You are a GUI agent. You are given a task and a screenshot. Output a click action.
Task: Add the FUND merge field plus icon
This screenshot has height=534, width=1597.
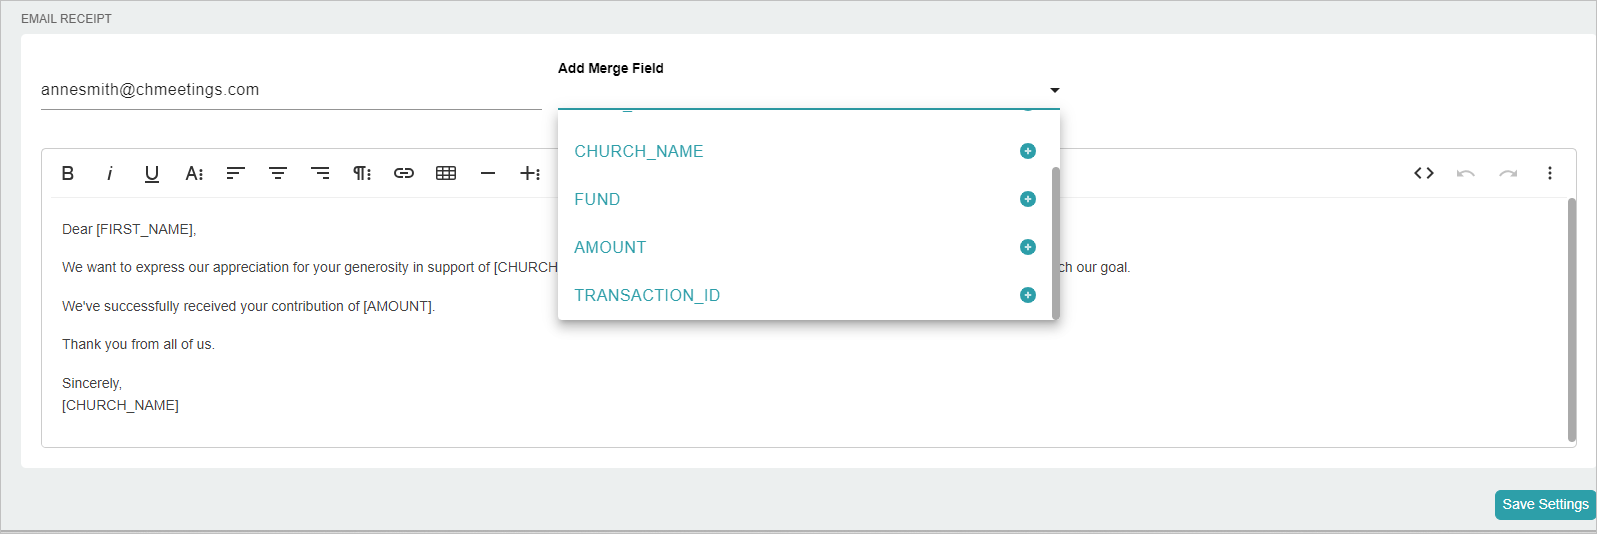pyautogui.click(x=1027, y=199)
